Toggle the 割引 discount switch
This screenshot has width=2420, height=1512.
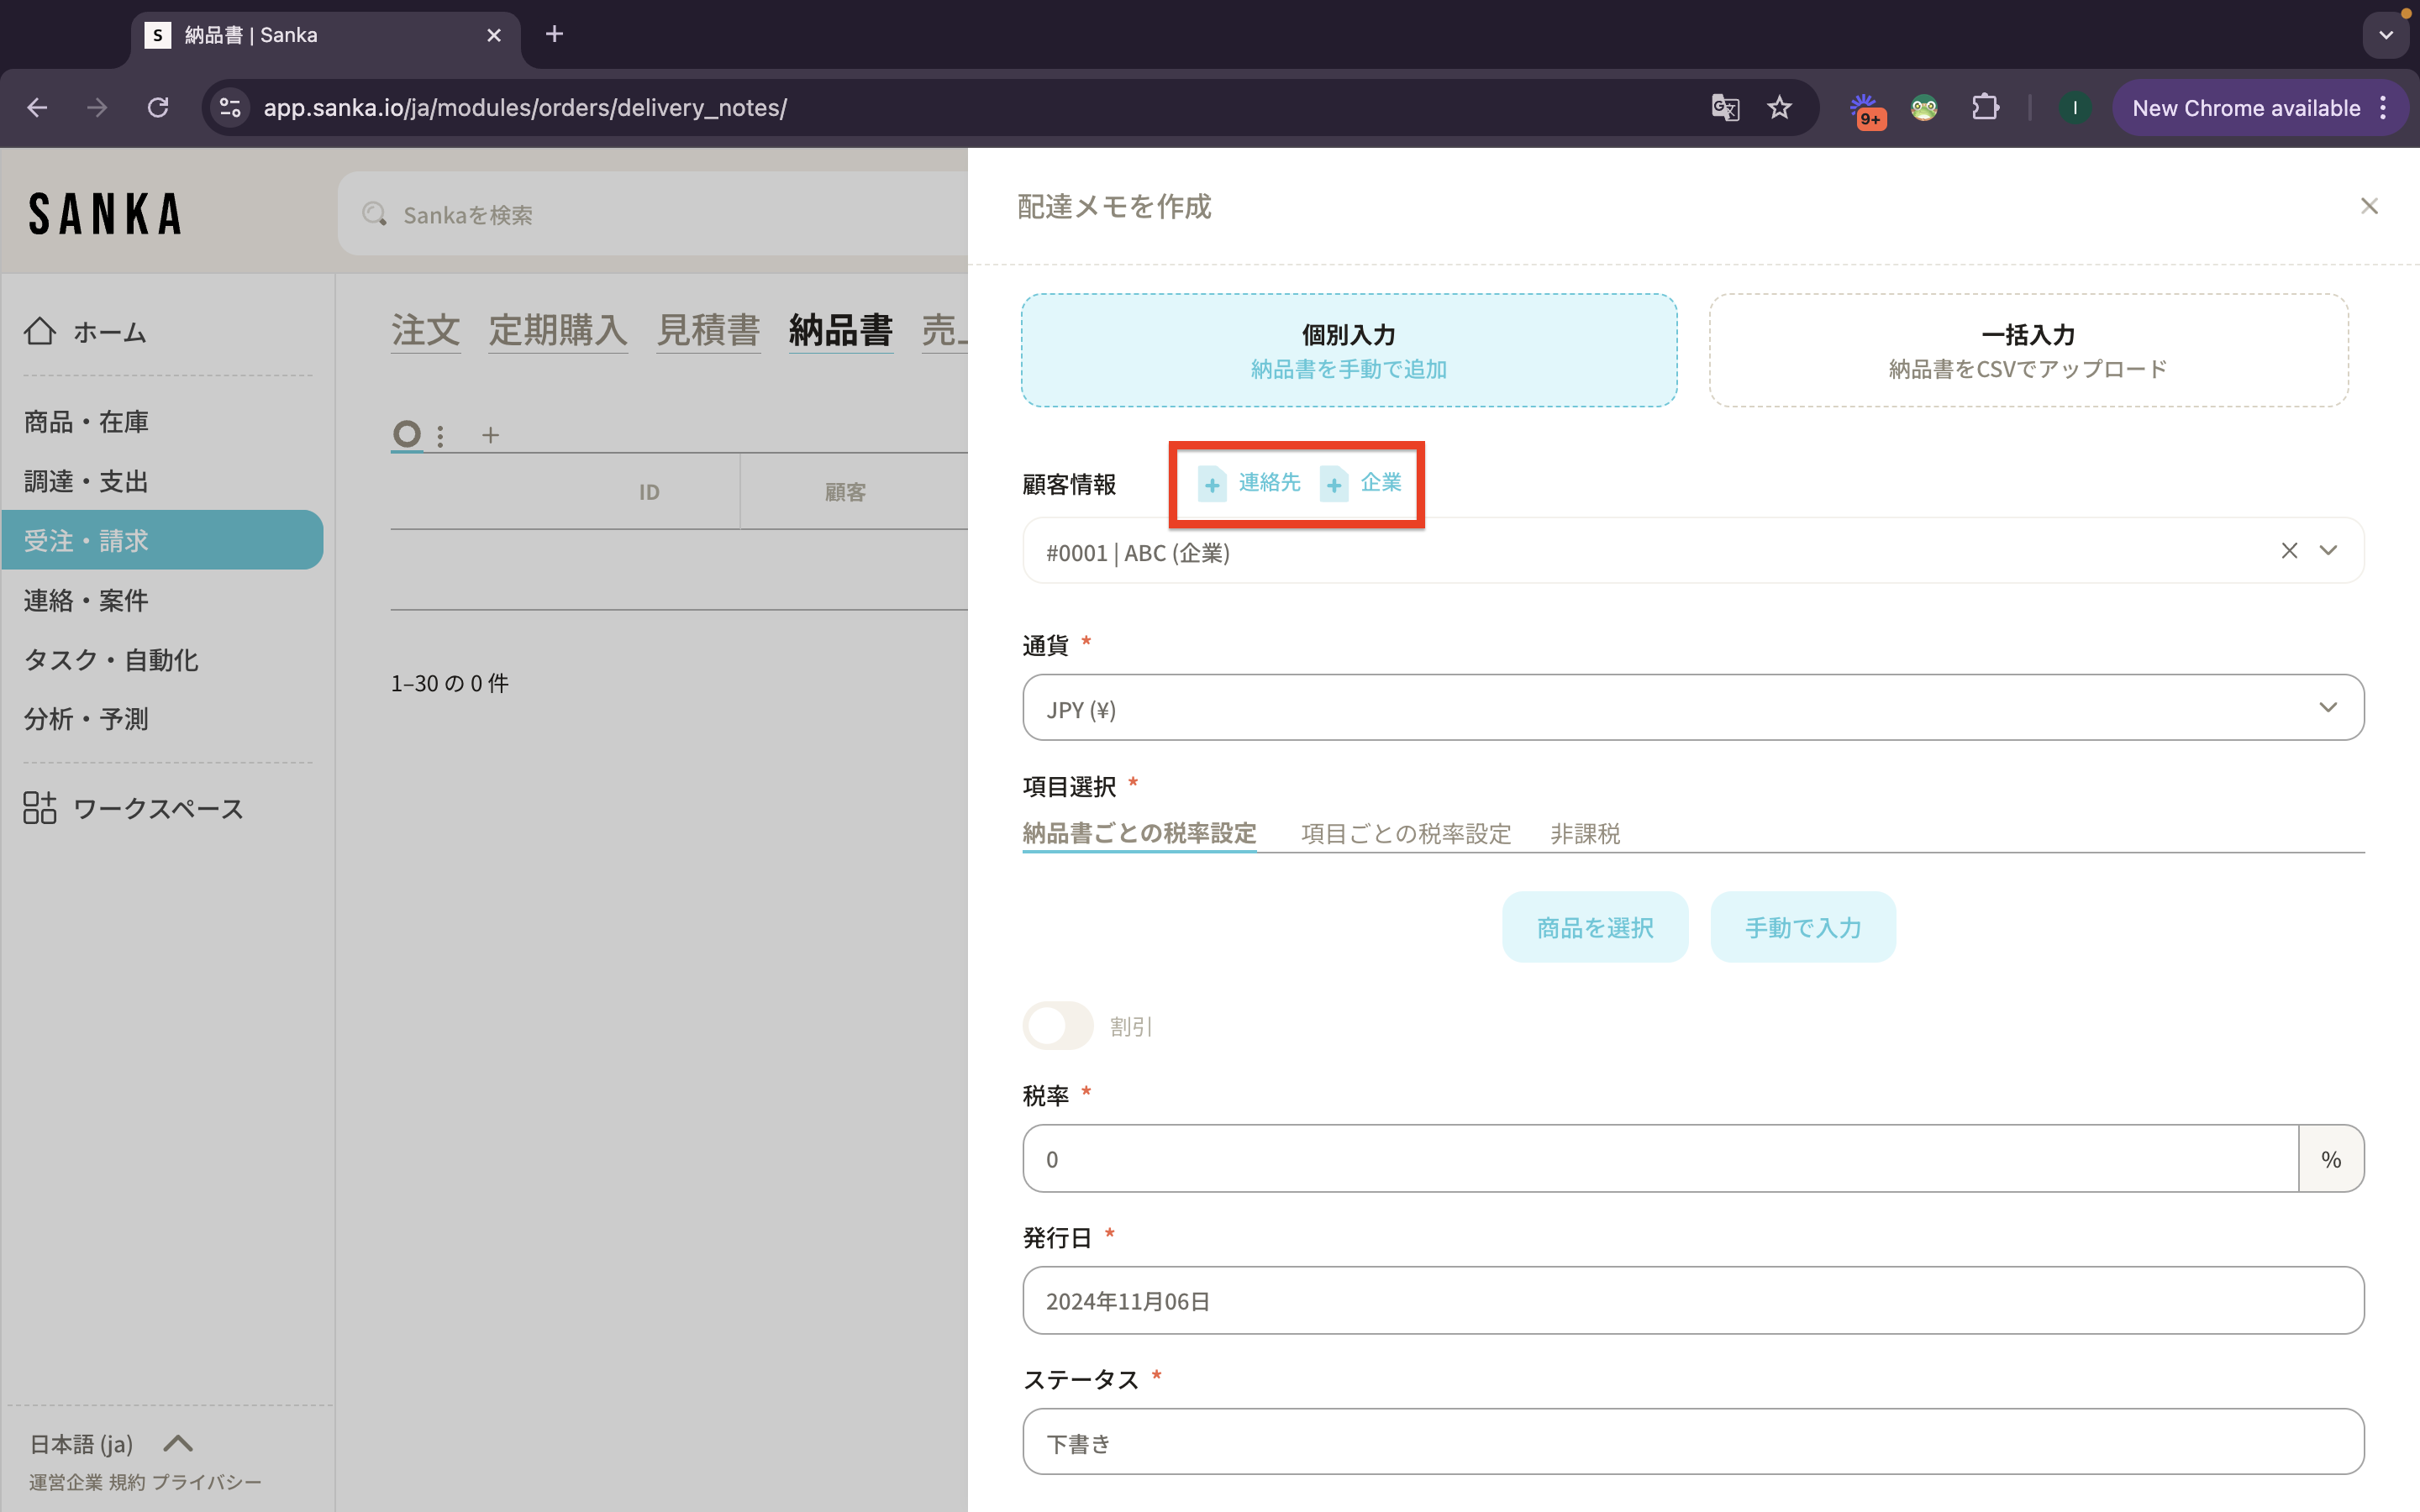point(1058,1026)
